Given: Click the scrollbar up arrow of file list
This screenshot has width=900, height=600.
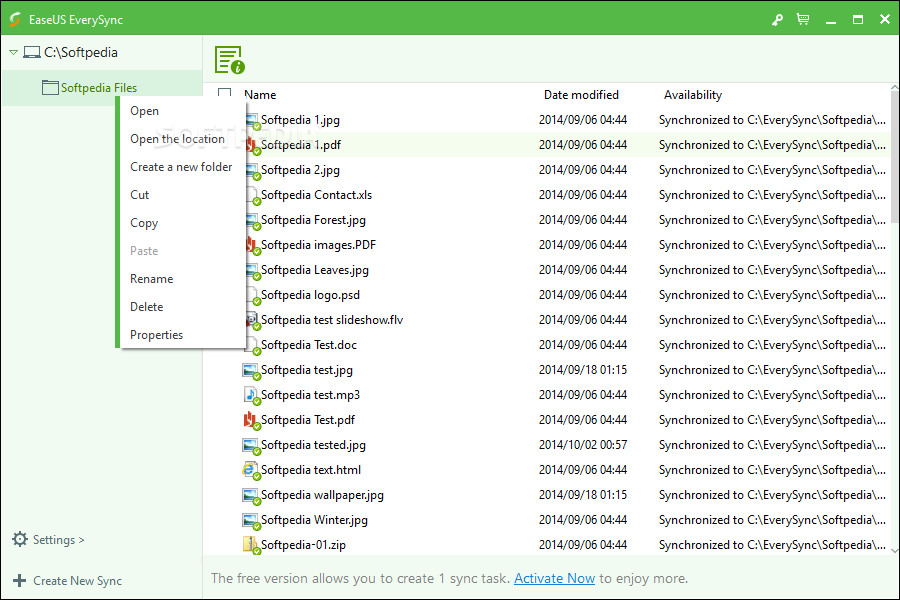Looking at the screenshot, I should click(895, 87).
